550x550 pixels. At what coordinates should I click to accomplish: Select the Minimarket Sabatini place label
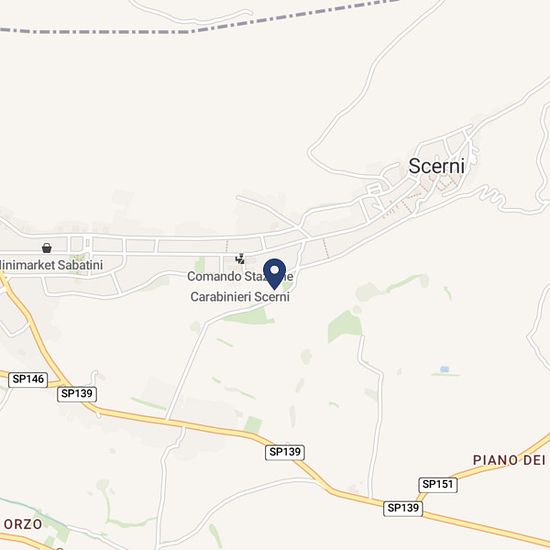(51, 265)
